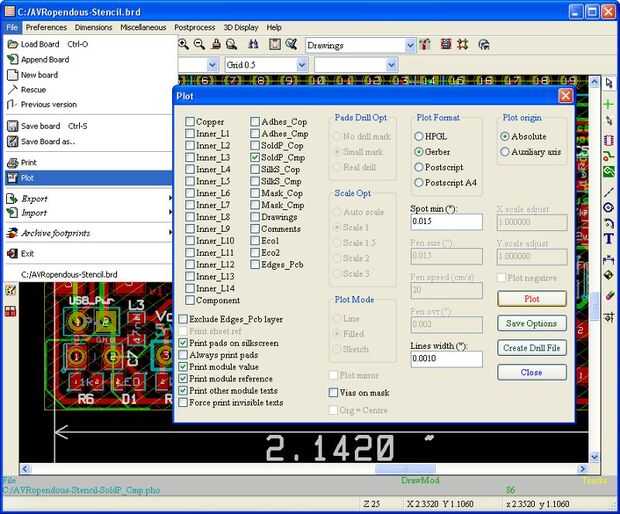
Task: Select the draw circle tool
Action: tap(609, 208)
